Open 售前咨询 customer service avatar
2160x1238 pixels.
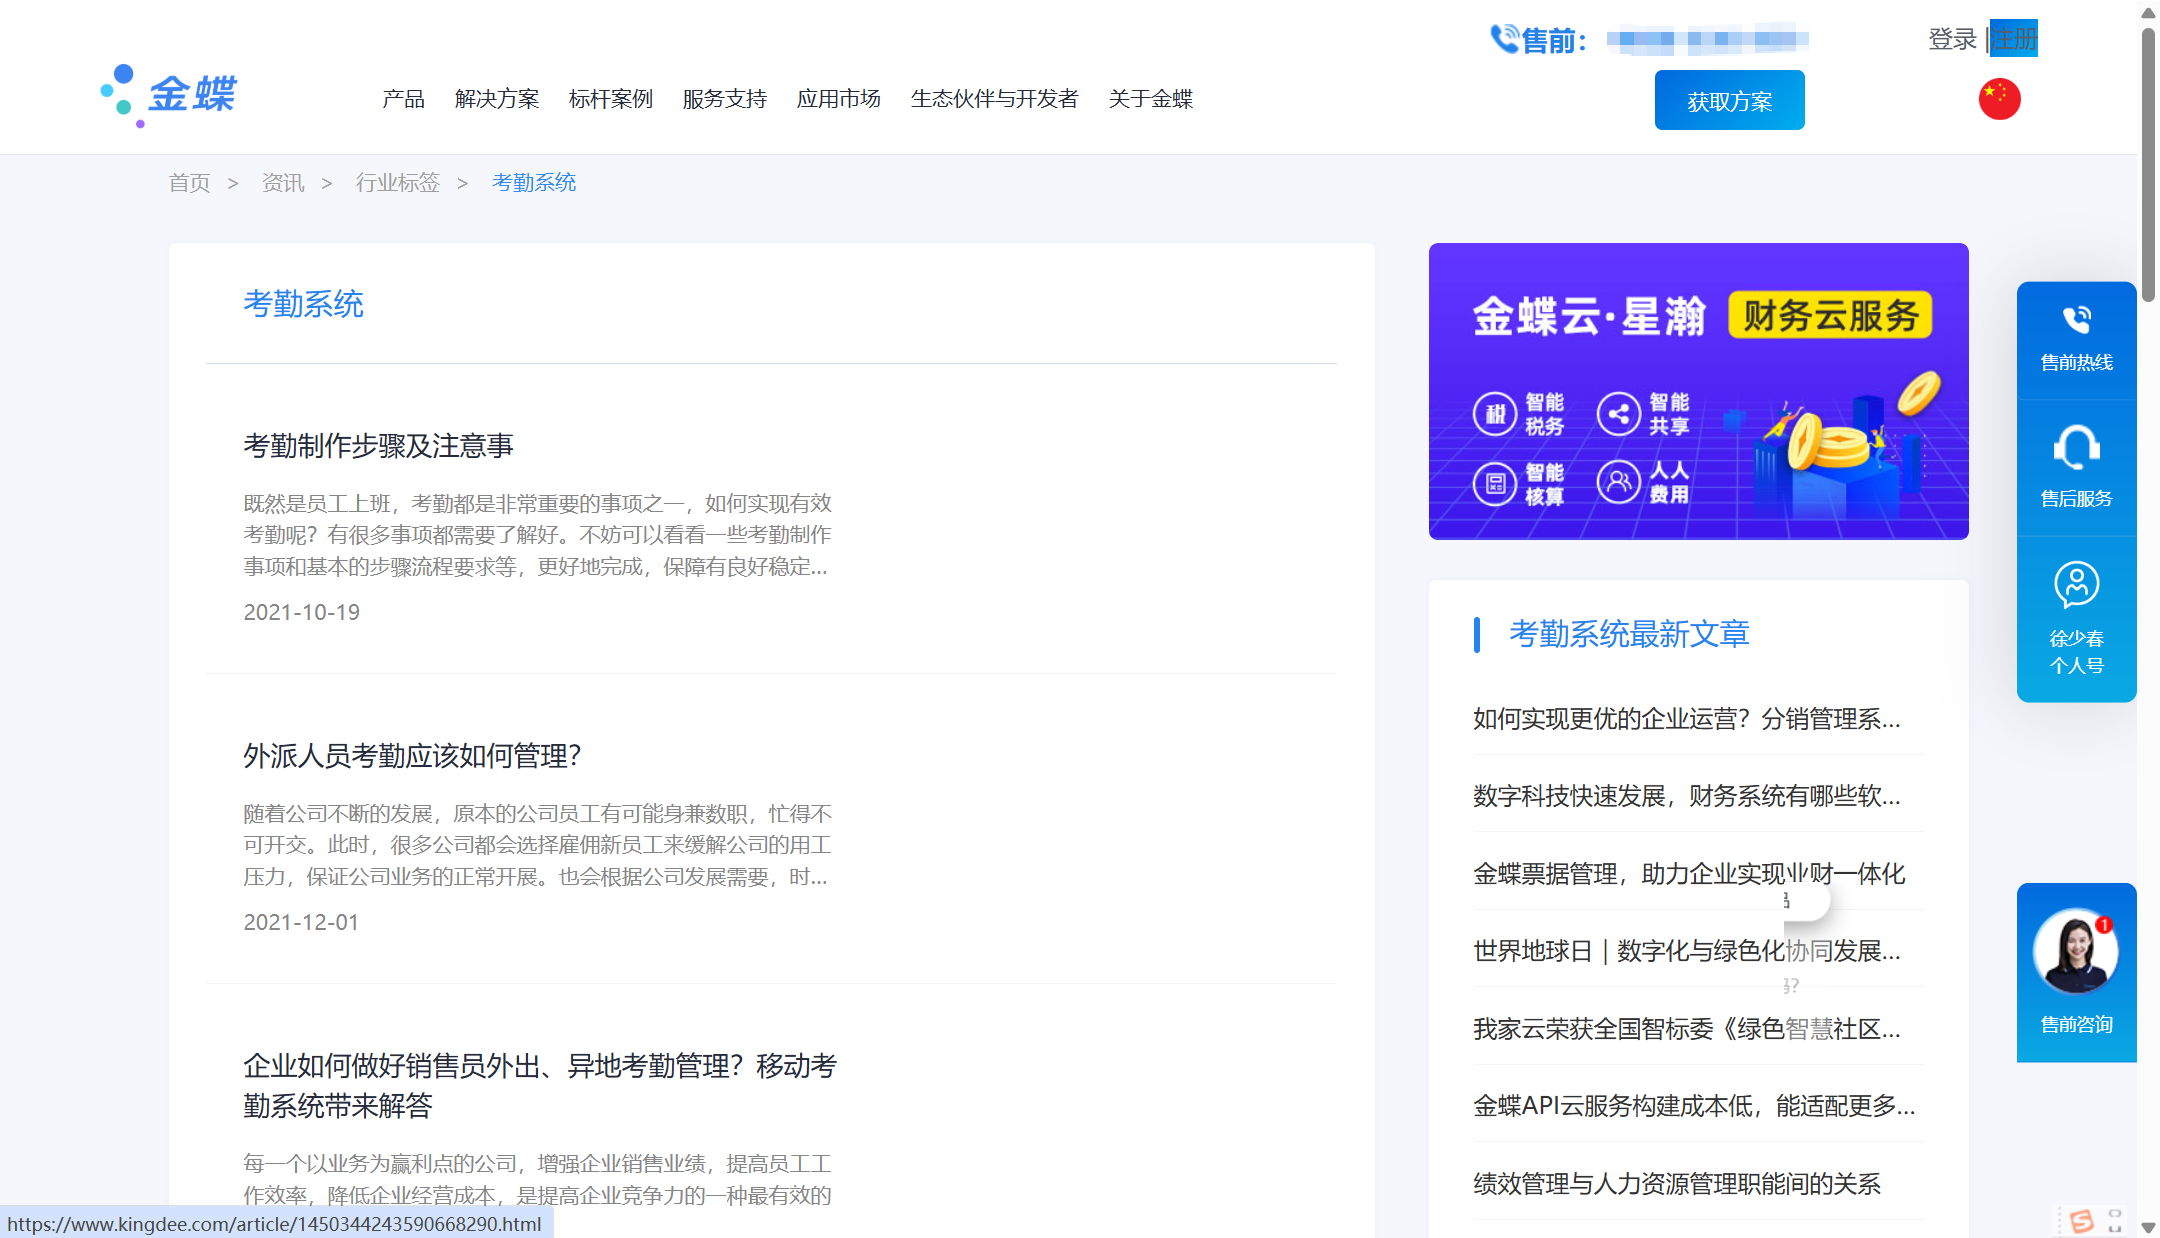[2076, 952]
